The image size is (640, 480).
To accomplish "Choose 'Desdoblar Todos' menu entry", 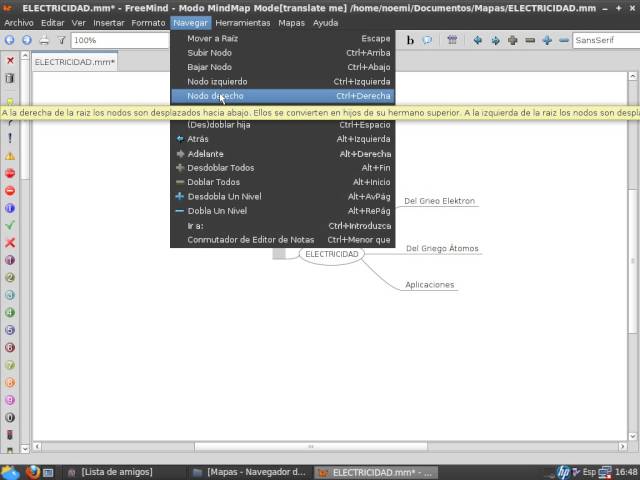I will pos(282,168).
